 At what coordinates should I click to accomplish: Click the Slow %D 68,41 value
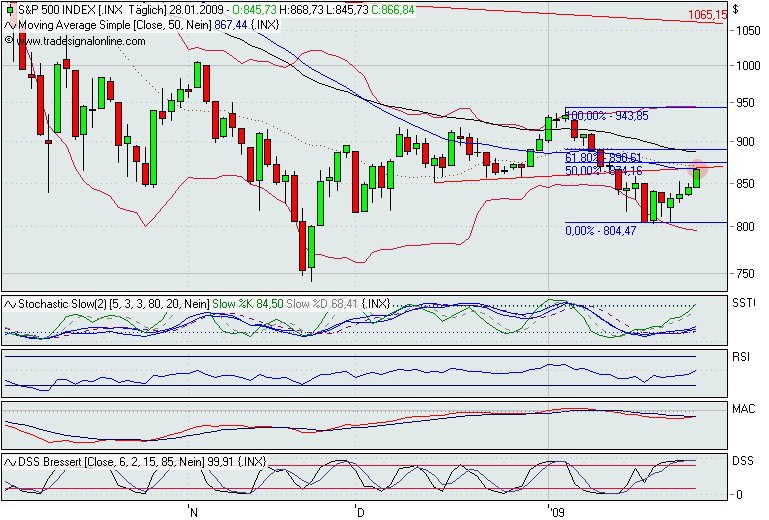(322, 304)
